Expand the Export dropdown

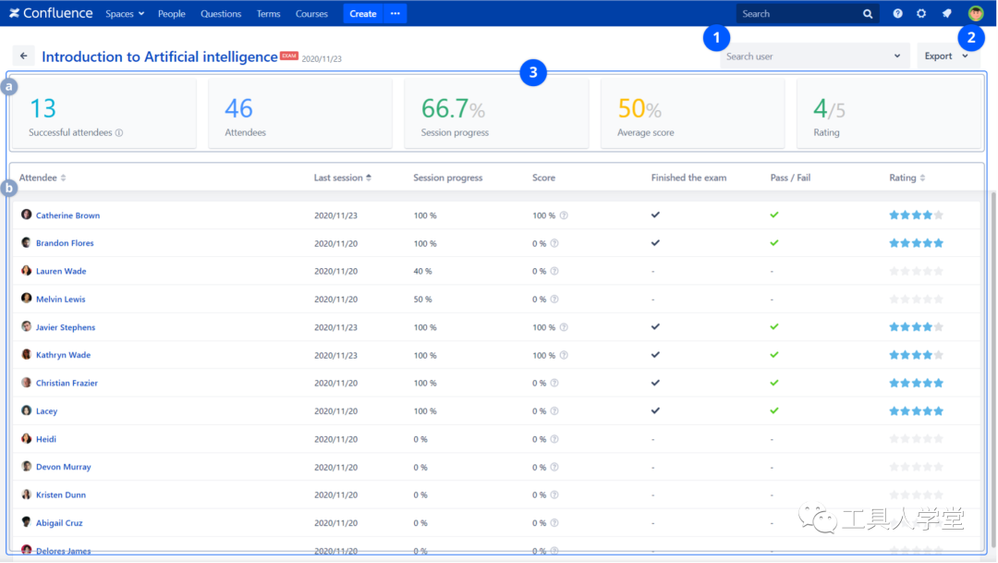(x=946, y=56)
